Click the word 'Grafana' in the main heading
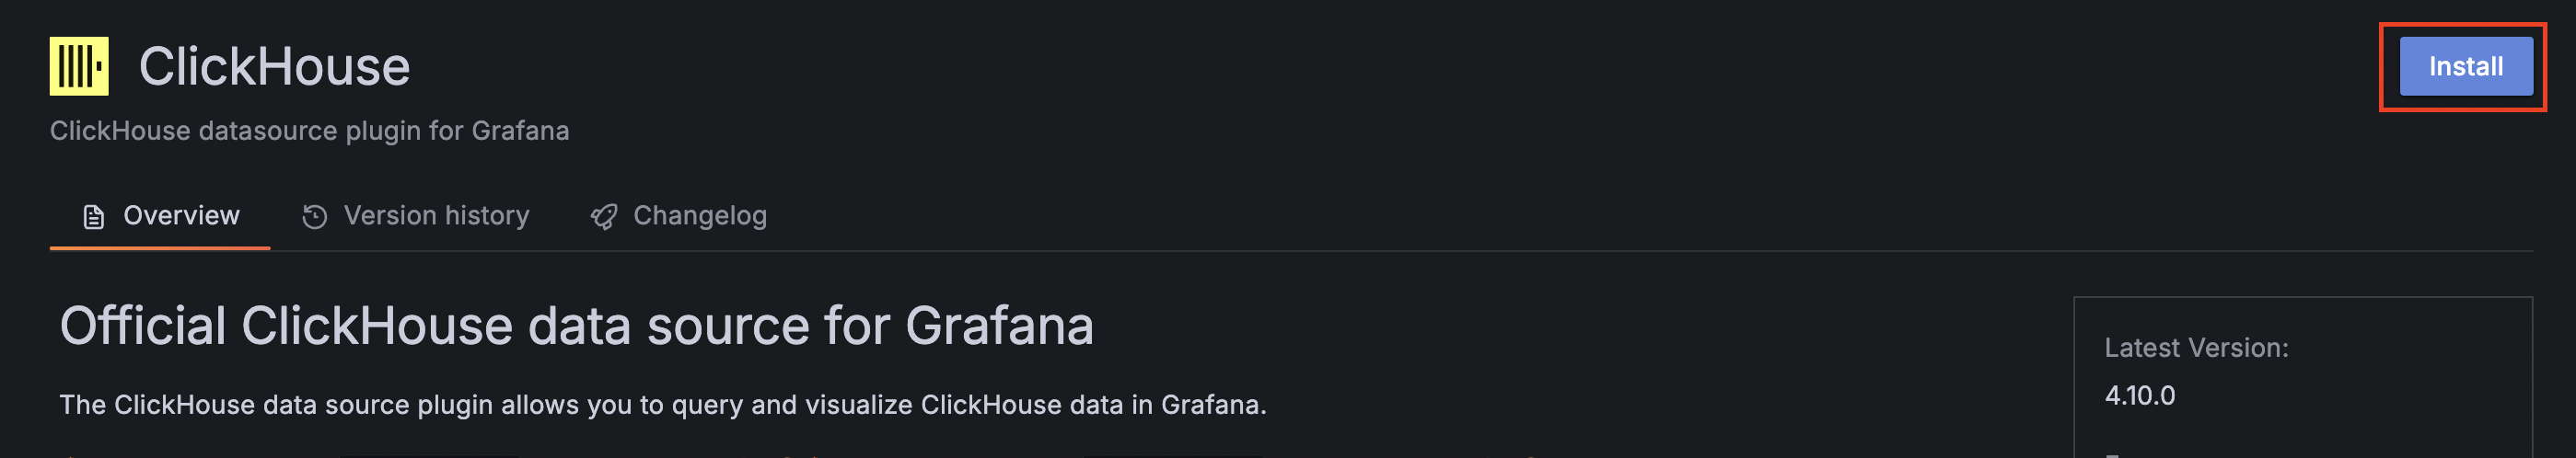Screen dimensions: 2576x458 (x=999, y=326)
